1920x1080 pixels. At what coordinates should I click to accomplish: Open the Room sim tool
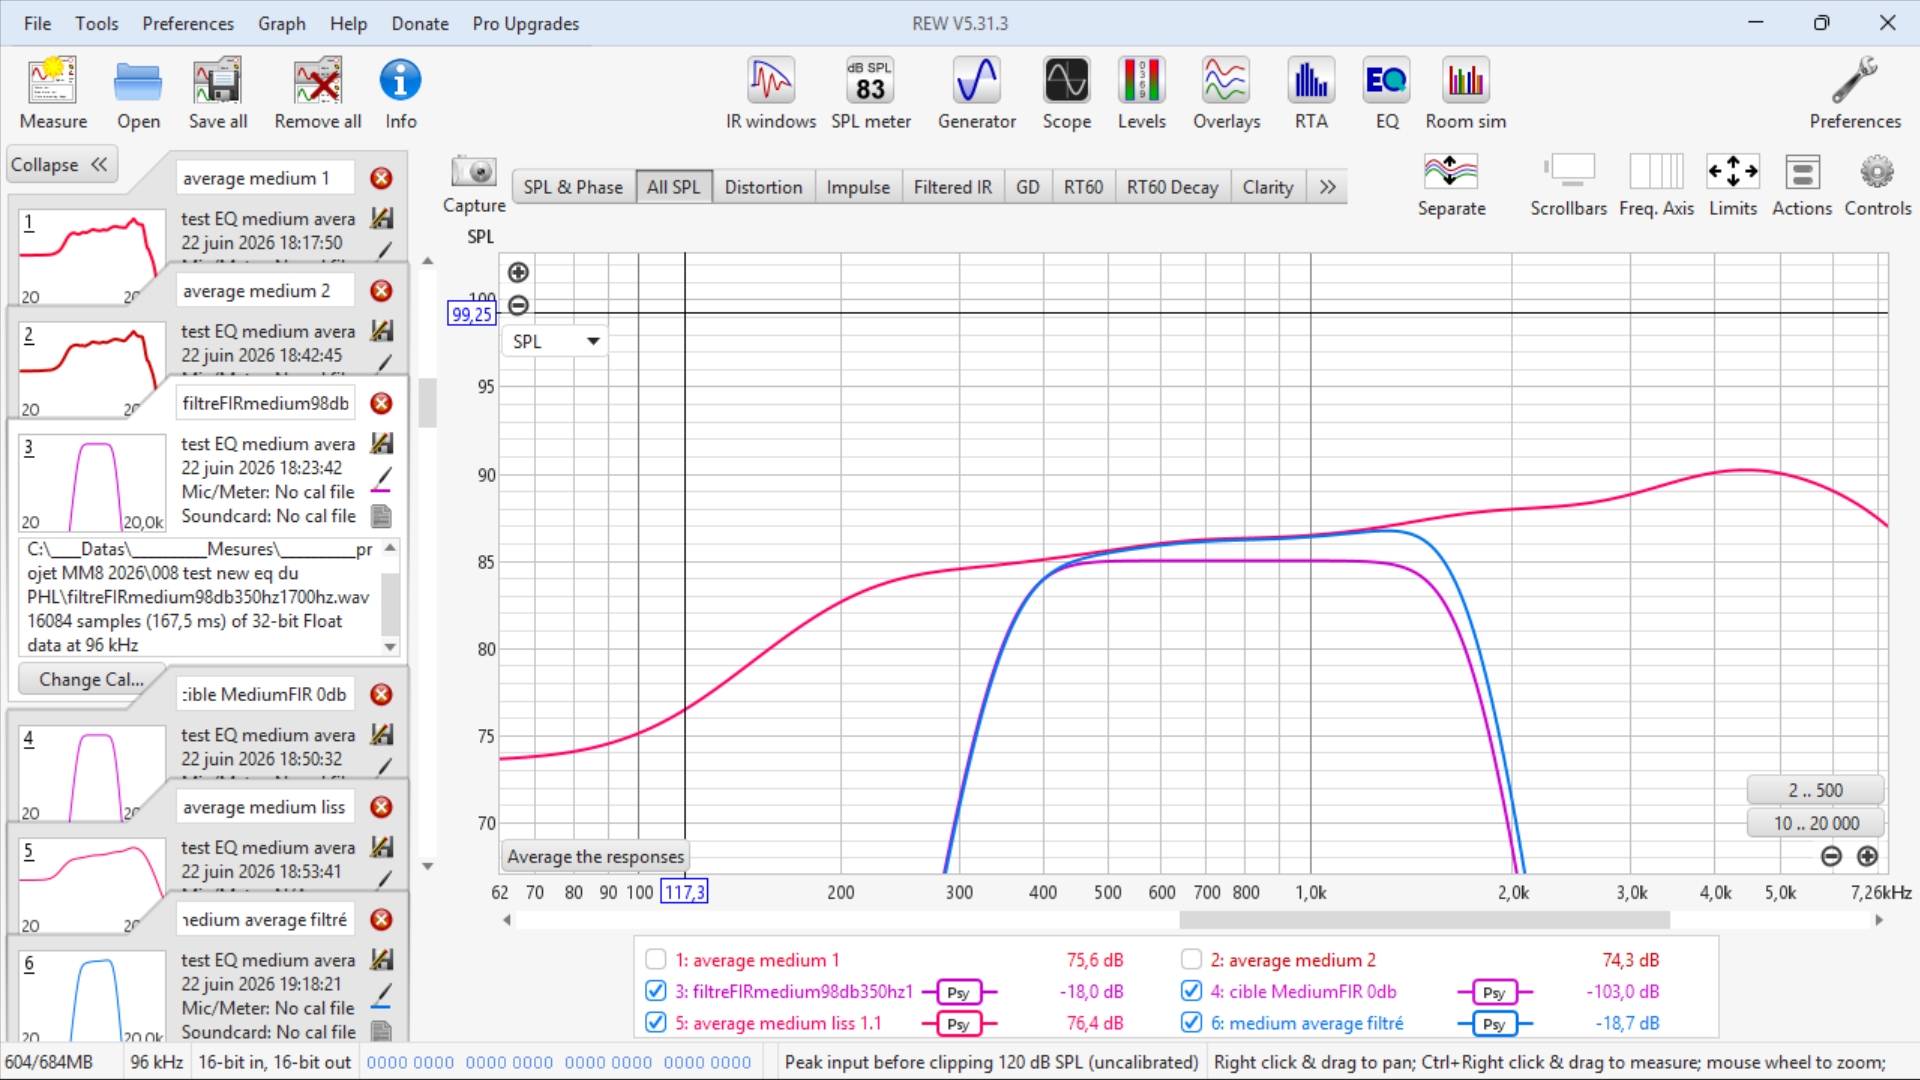(x=1466, y=93)
